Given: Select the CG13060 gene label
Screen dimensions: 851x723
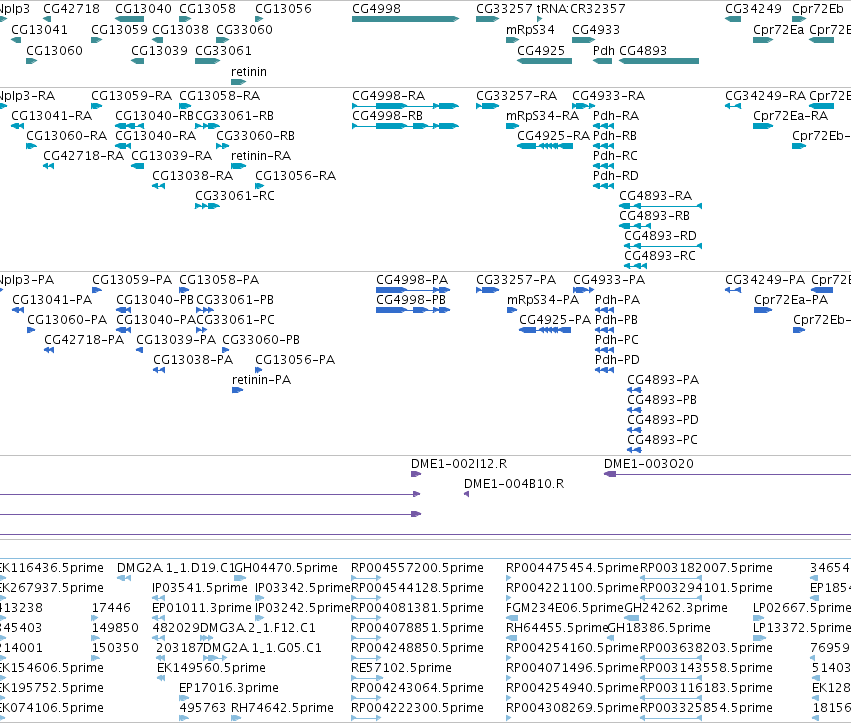Looking at the screenshot, I should 54,50.
